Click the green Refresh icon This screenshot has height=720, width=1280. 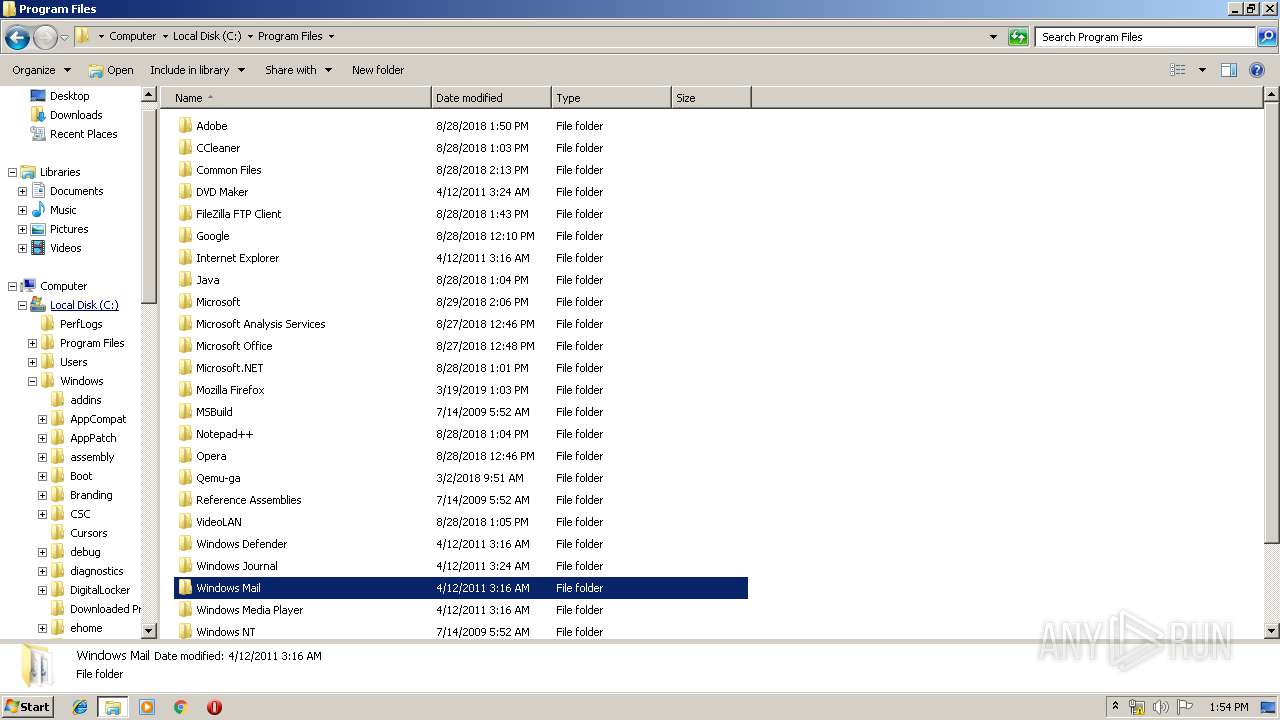pos(1018,37)
